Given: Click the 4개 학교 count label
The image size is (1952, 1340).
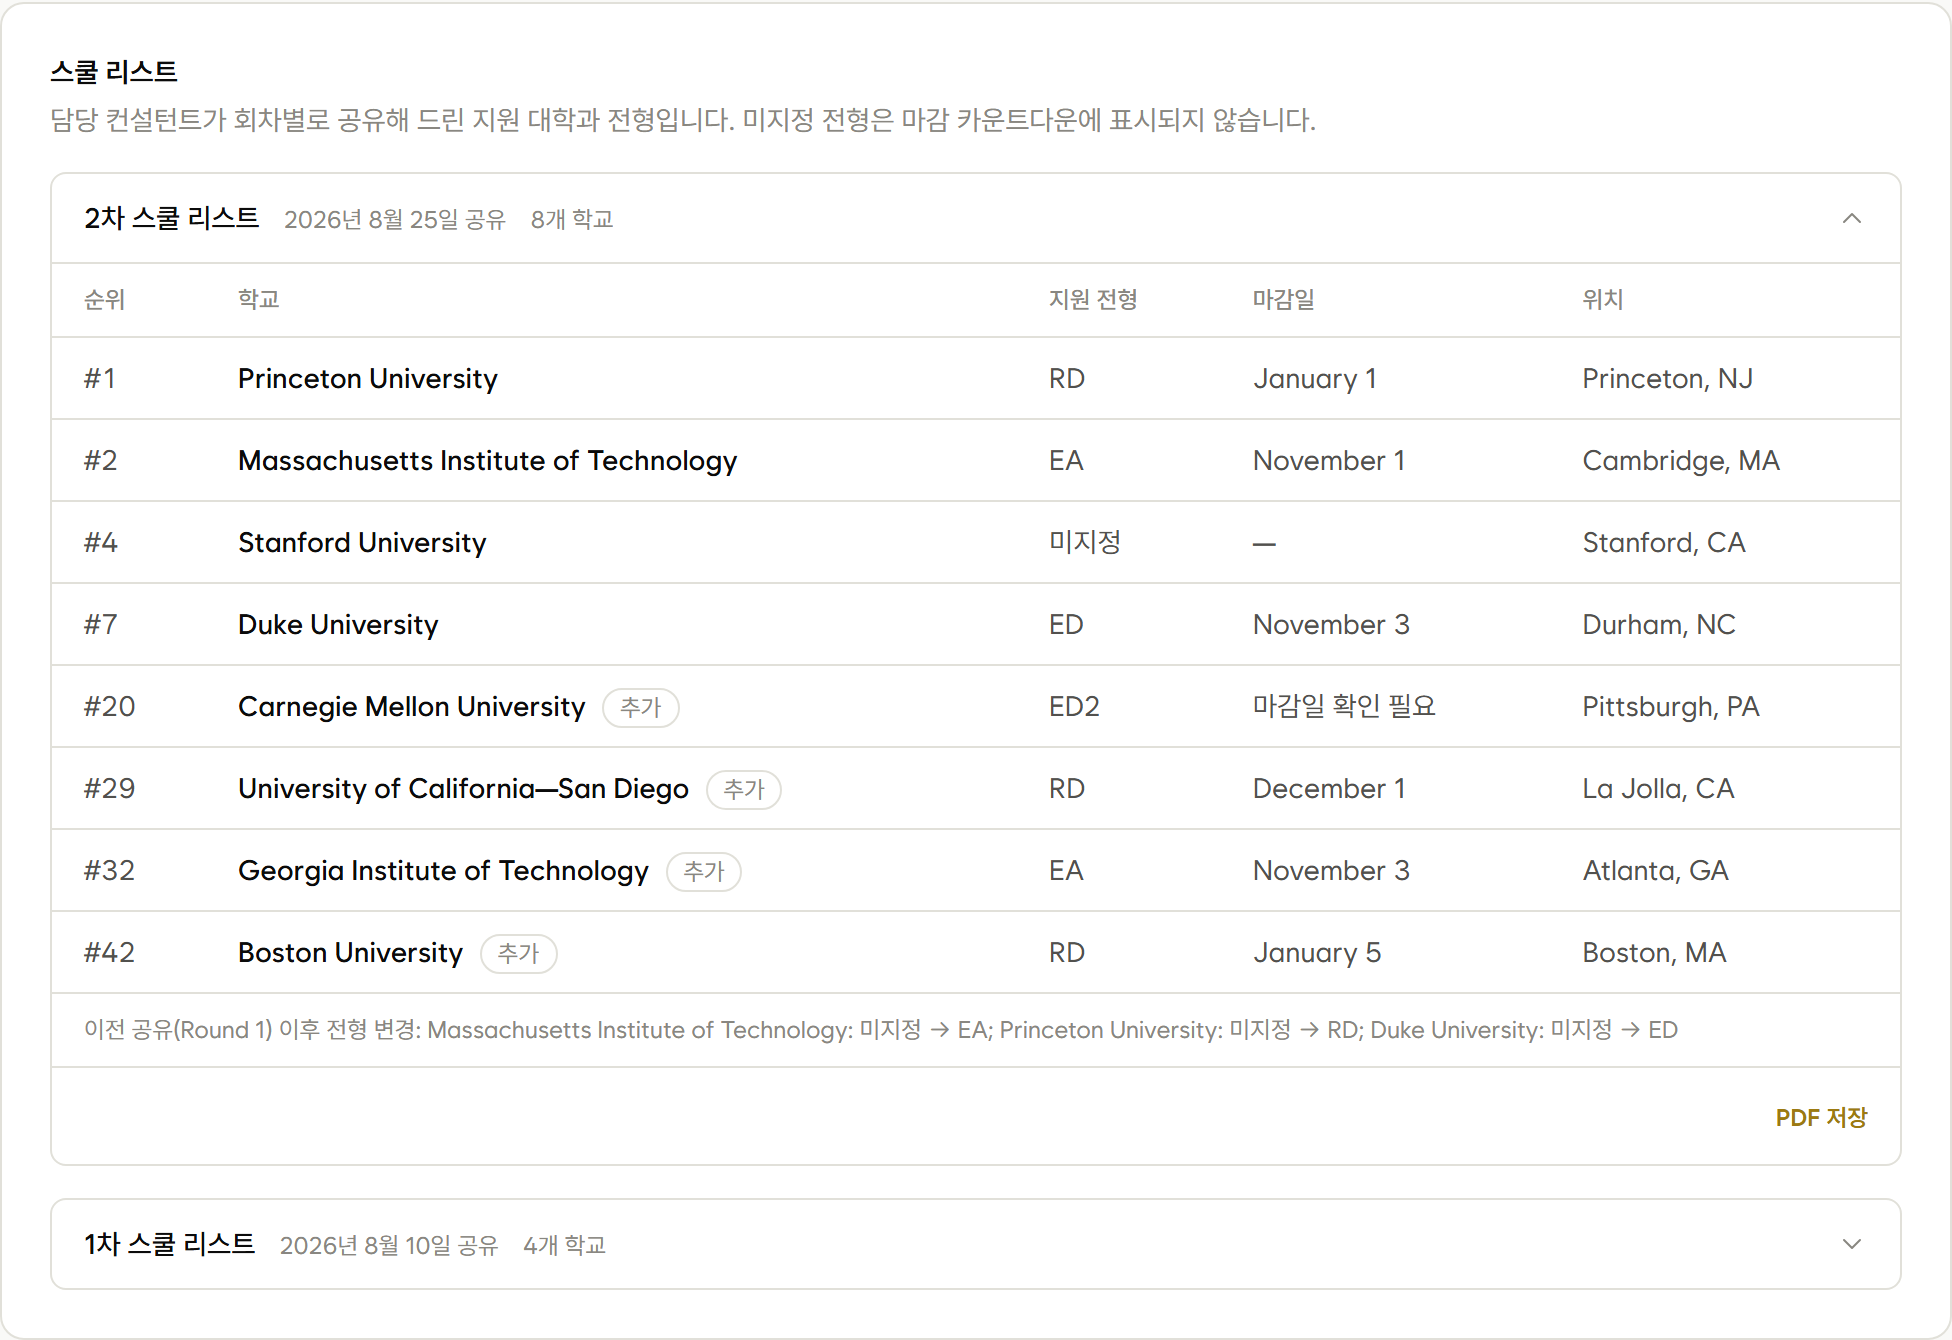Looking at the screenshot, I should 565,1246.
